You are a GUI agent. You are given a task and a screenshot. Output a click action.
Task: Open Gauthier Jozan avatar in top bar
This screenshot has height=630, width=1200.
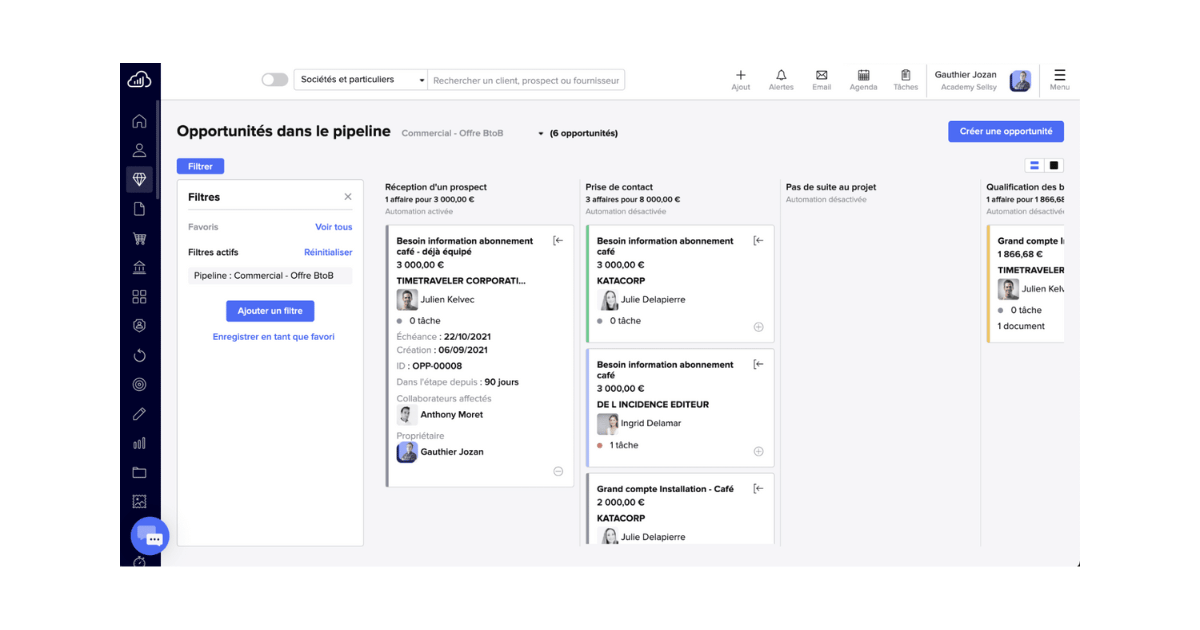point(1020,81)
